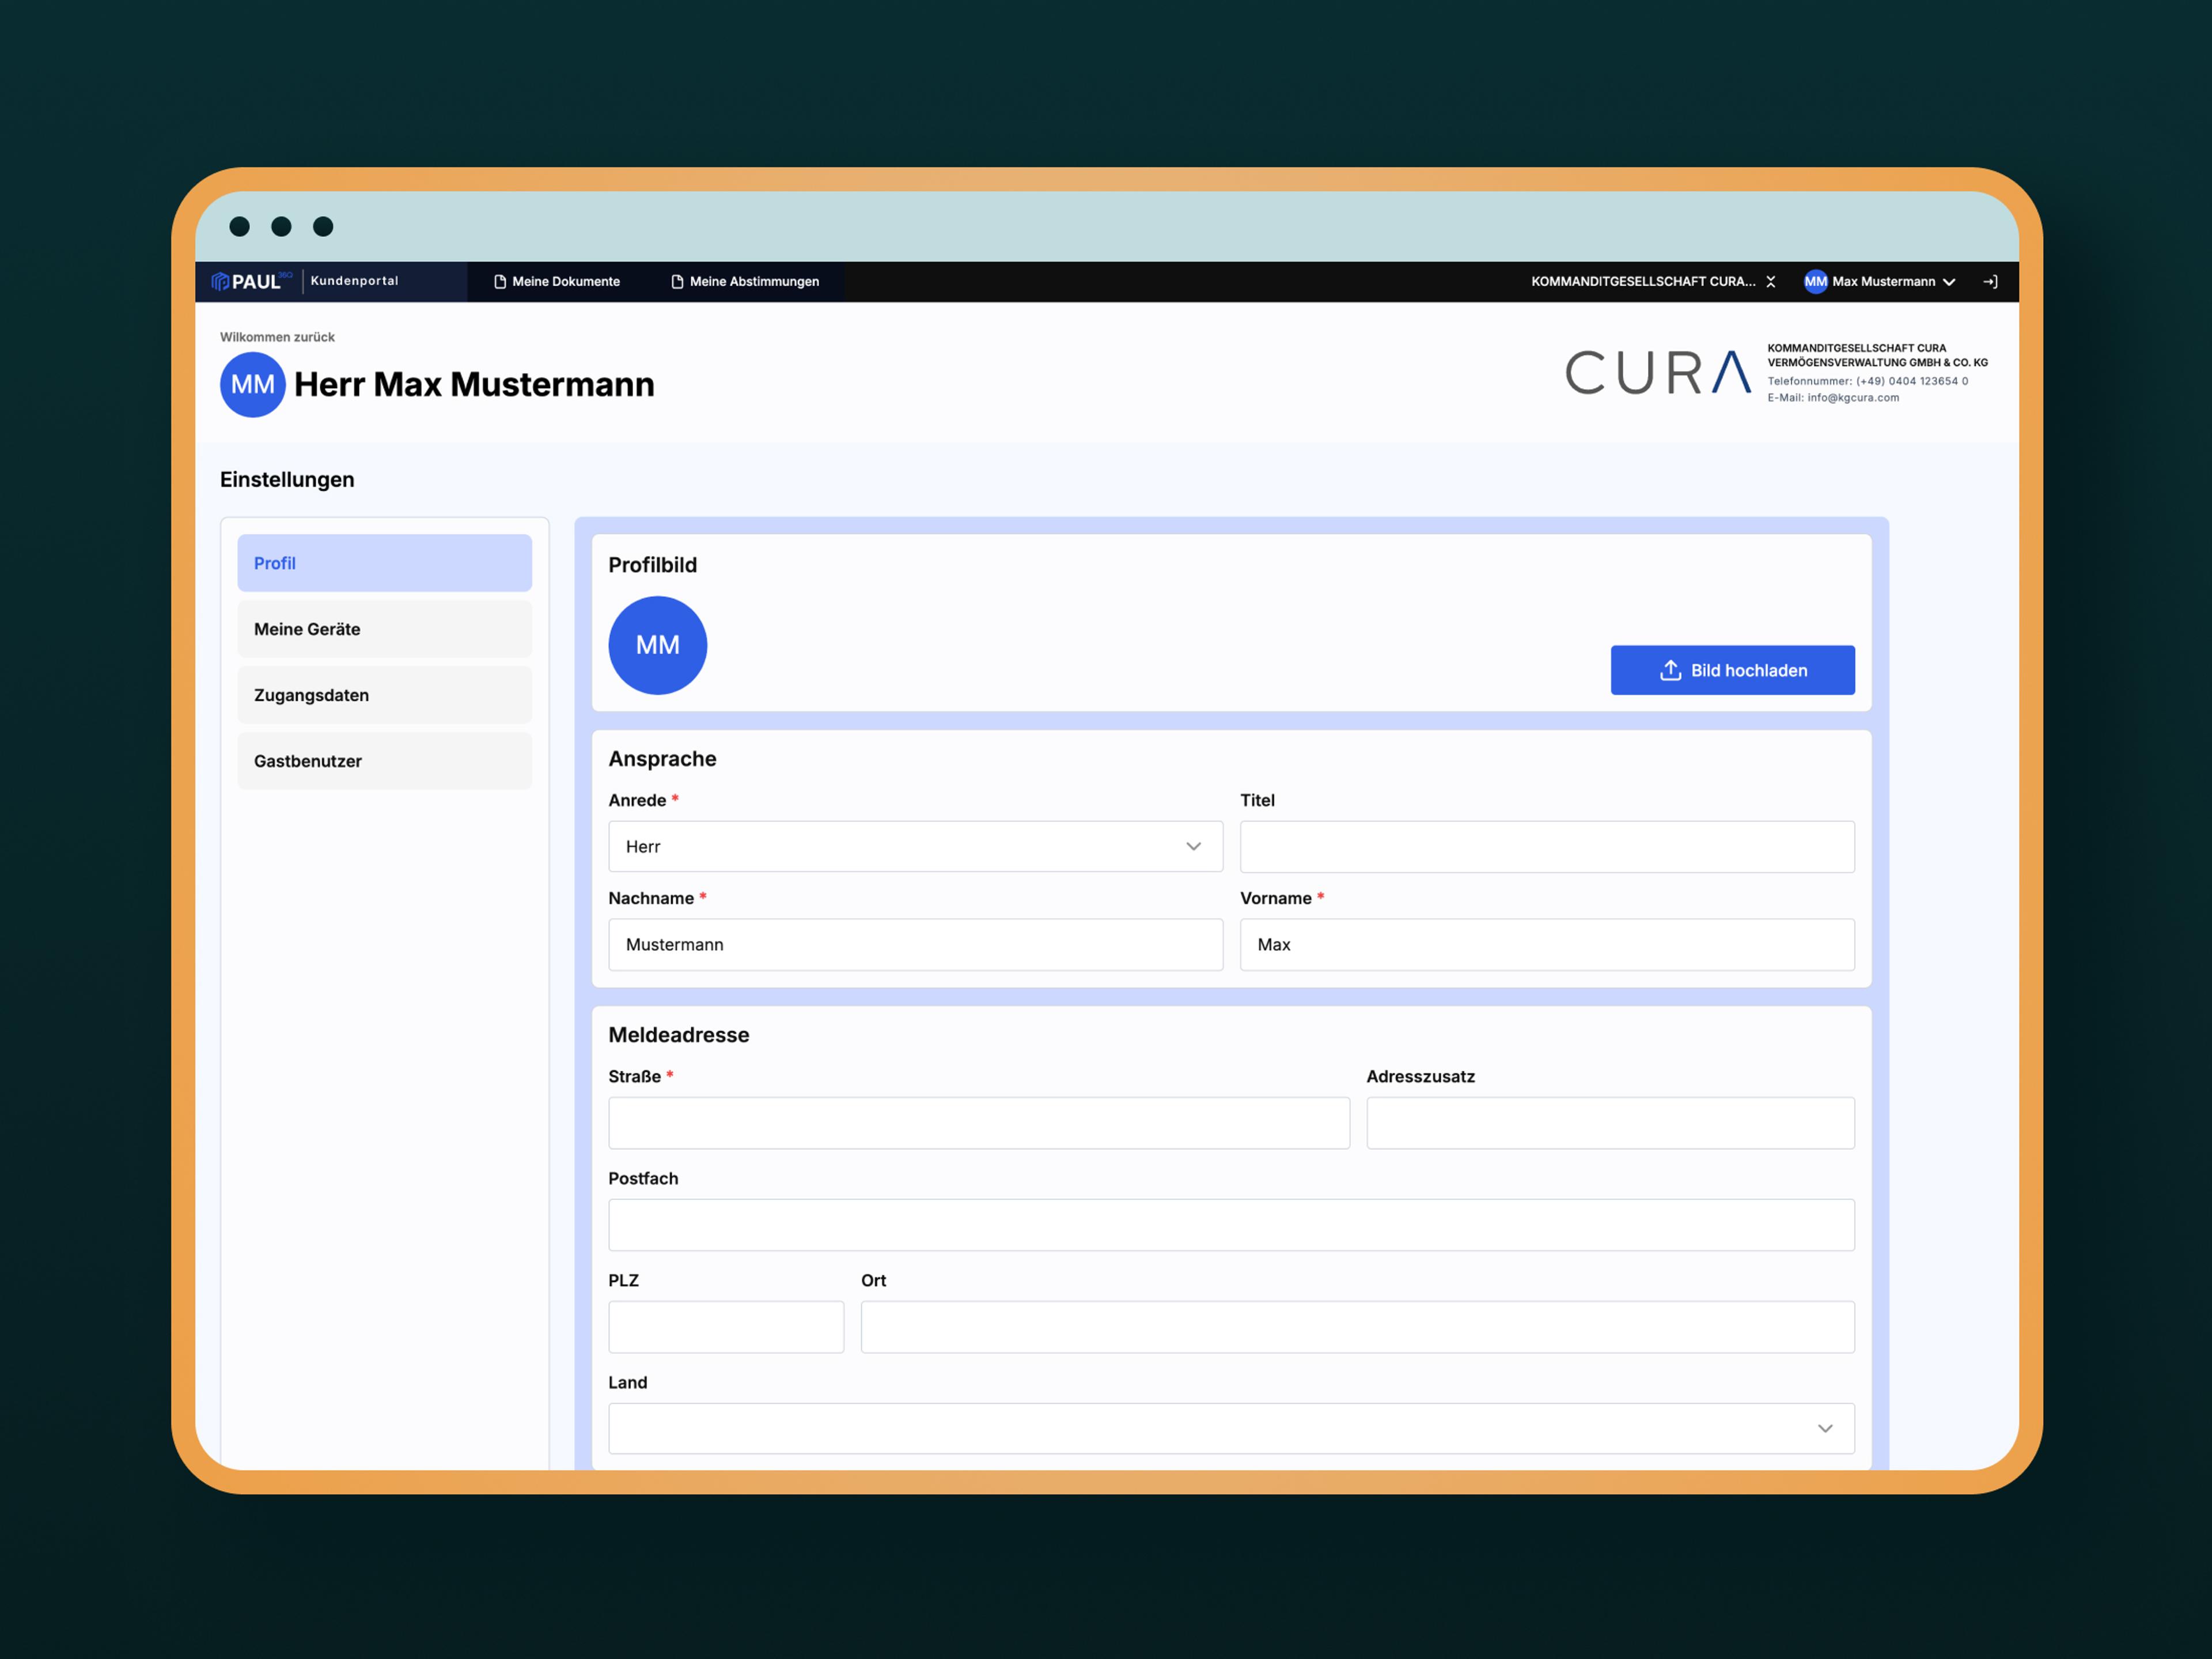Open the Anrede dropdown showing Herr

[914, 847]
